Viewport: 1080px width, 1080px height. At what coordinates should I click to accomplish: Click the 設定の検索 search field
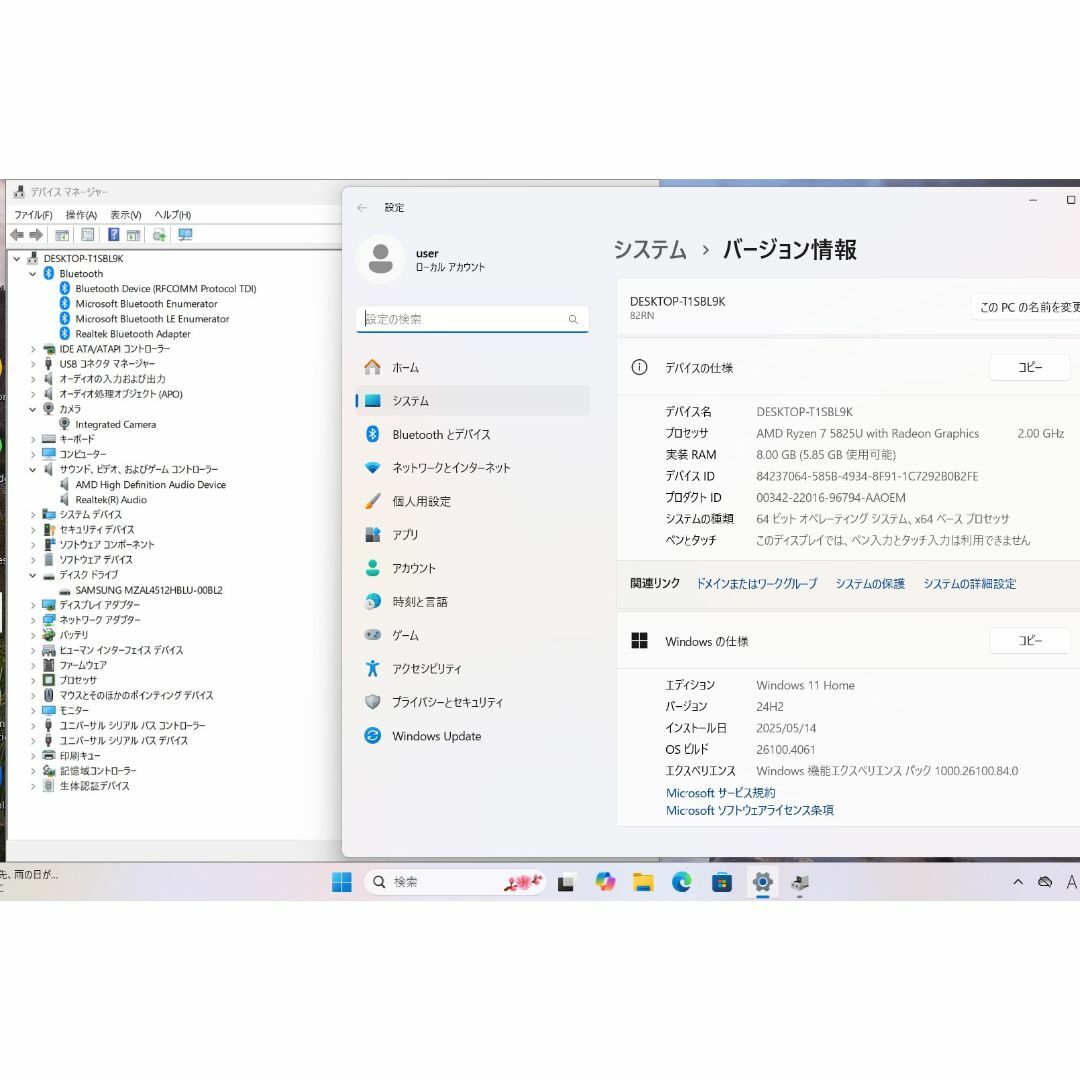pyautogui.click(x=472, y=320)
